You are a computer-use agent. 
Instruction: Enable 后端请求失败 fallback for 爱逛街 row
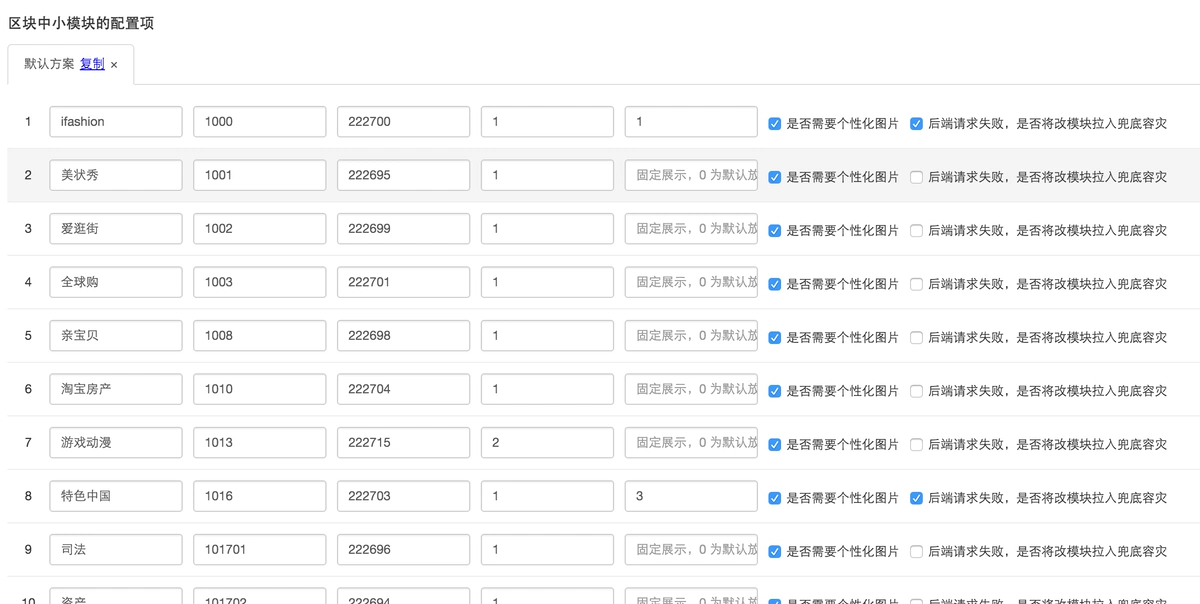click(916, 231)
